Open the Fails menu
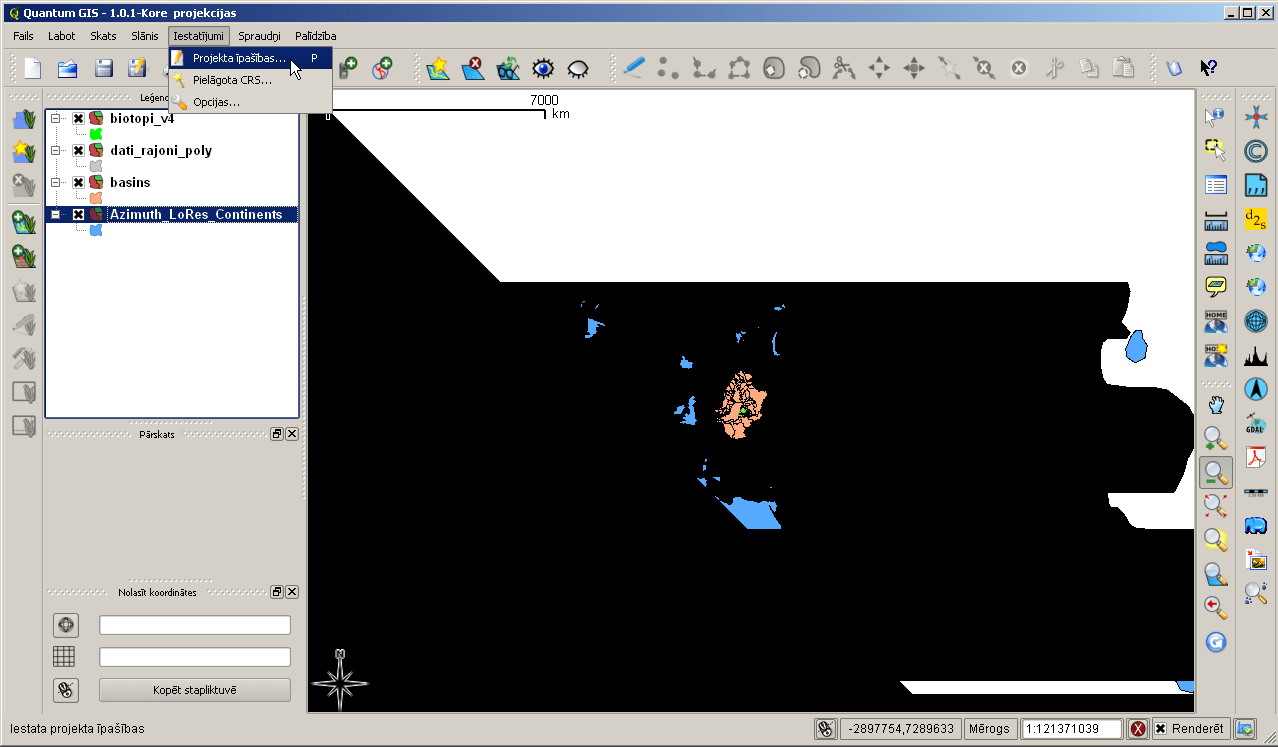This screenshot has width=1278, height=747. [24, 36]
